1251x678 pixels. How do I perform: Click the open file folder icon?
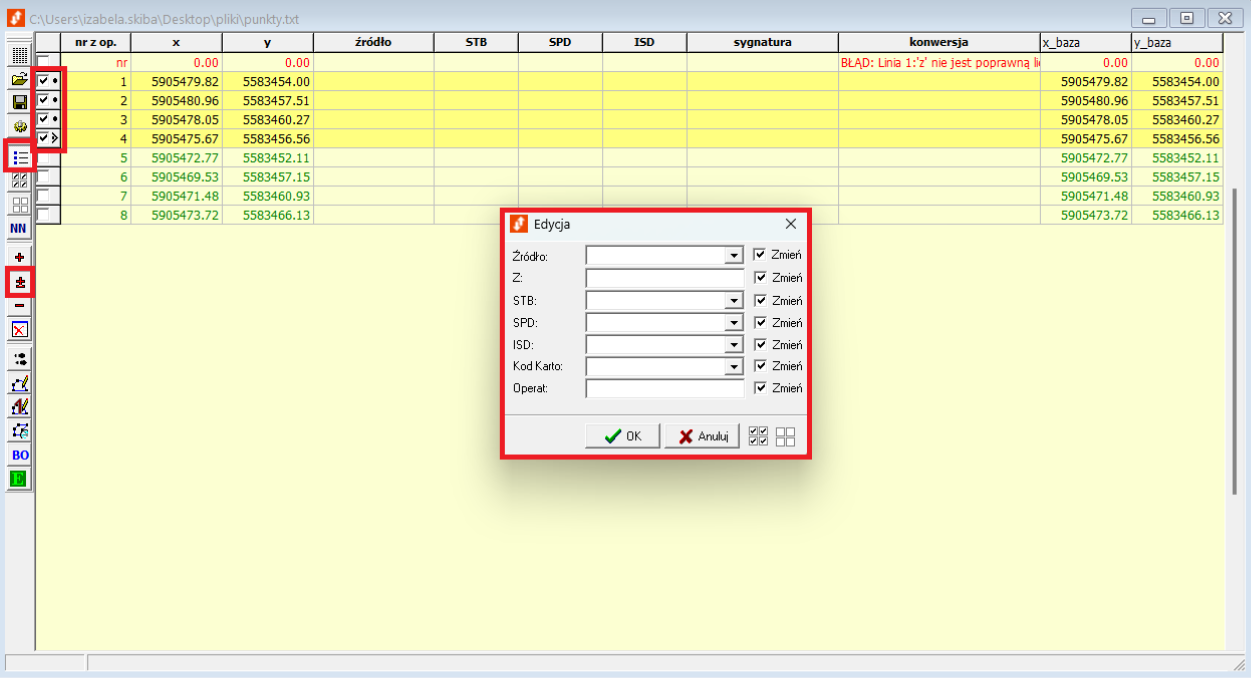coord(20,79)
